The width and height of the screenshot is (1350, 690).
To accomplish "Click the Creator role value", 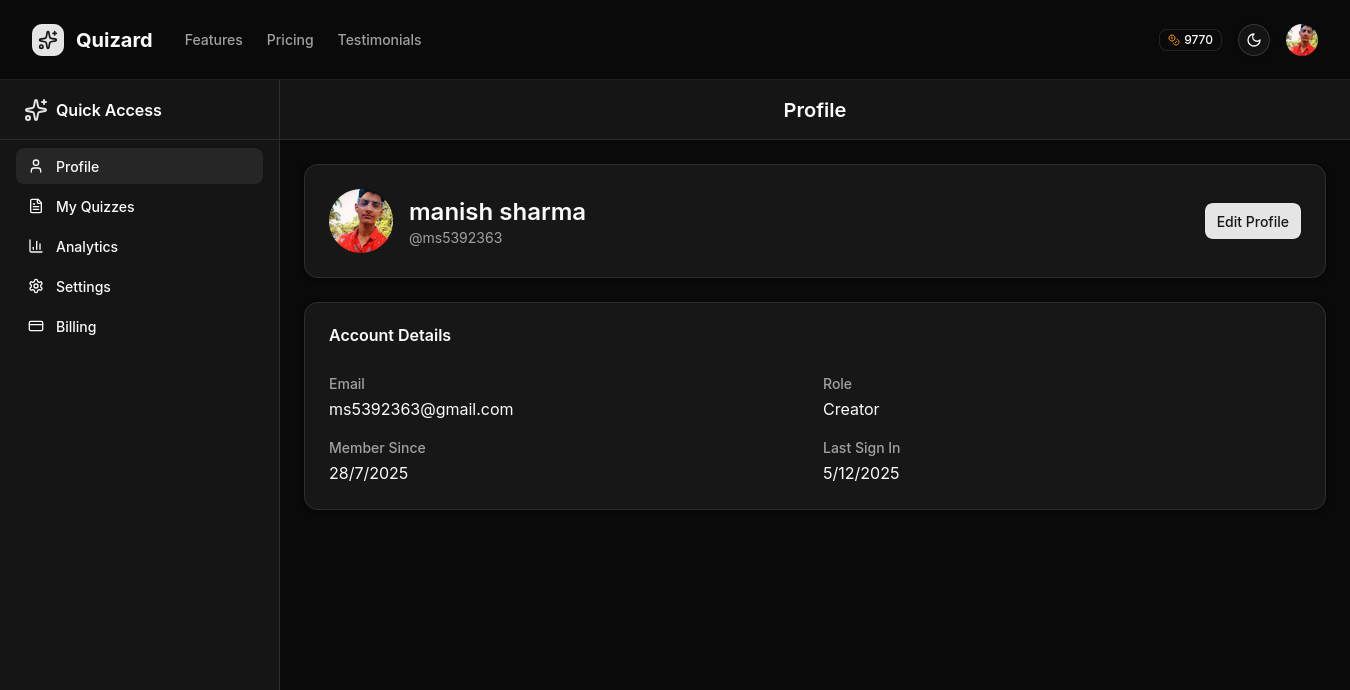I will 851,409.
